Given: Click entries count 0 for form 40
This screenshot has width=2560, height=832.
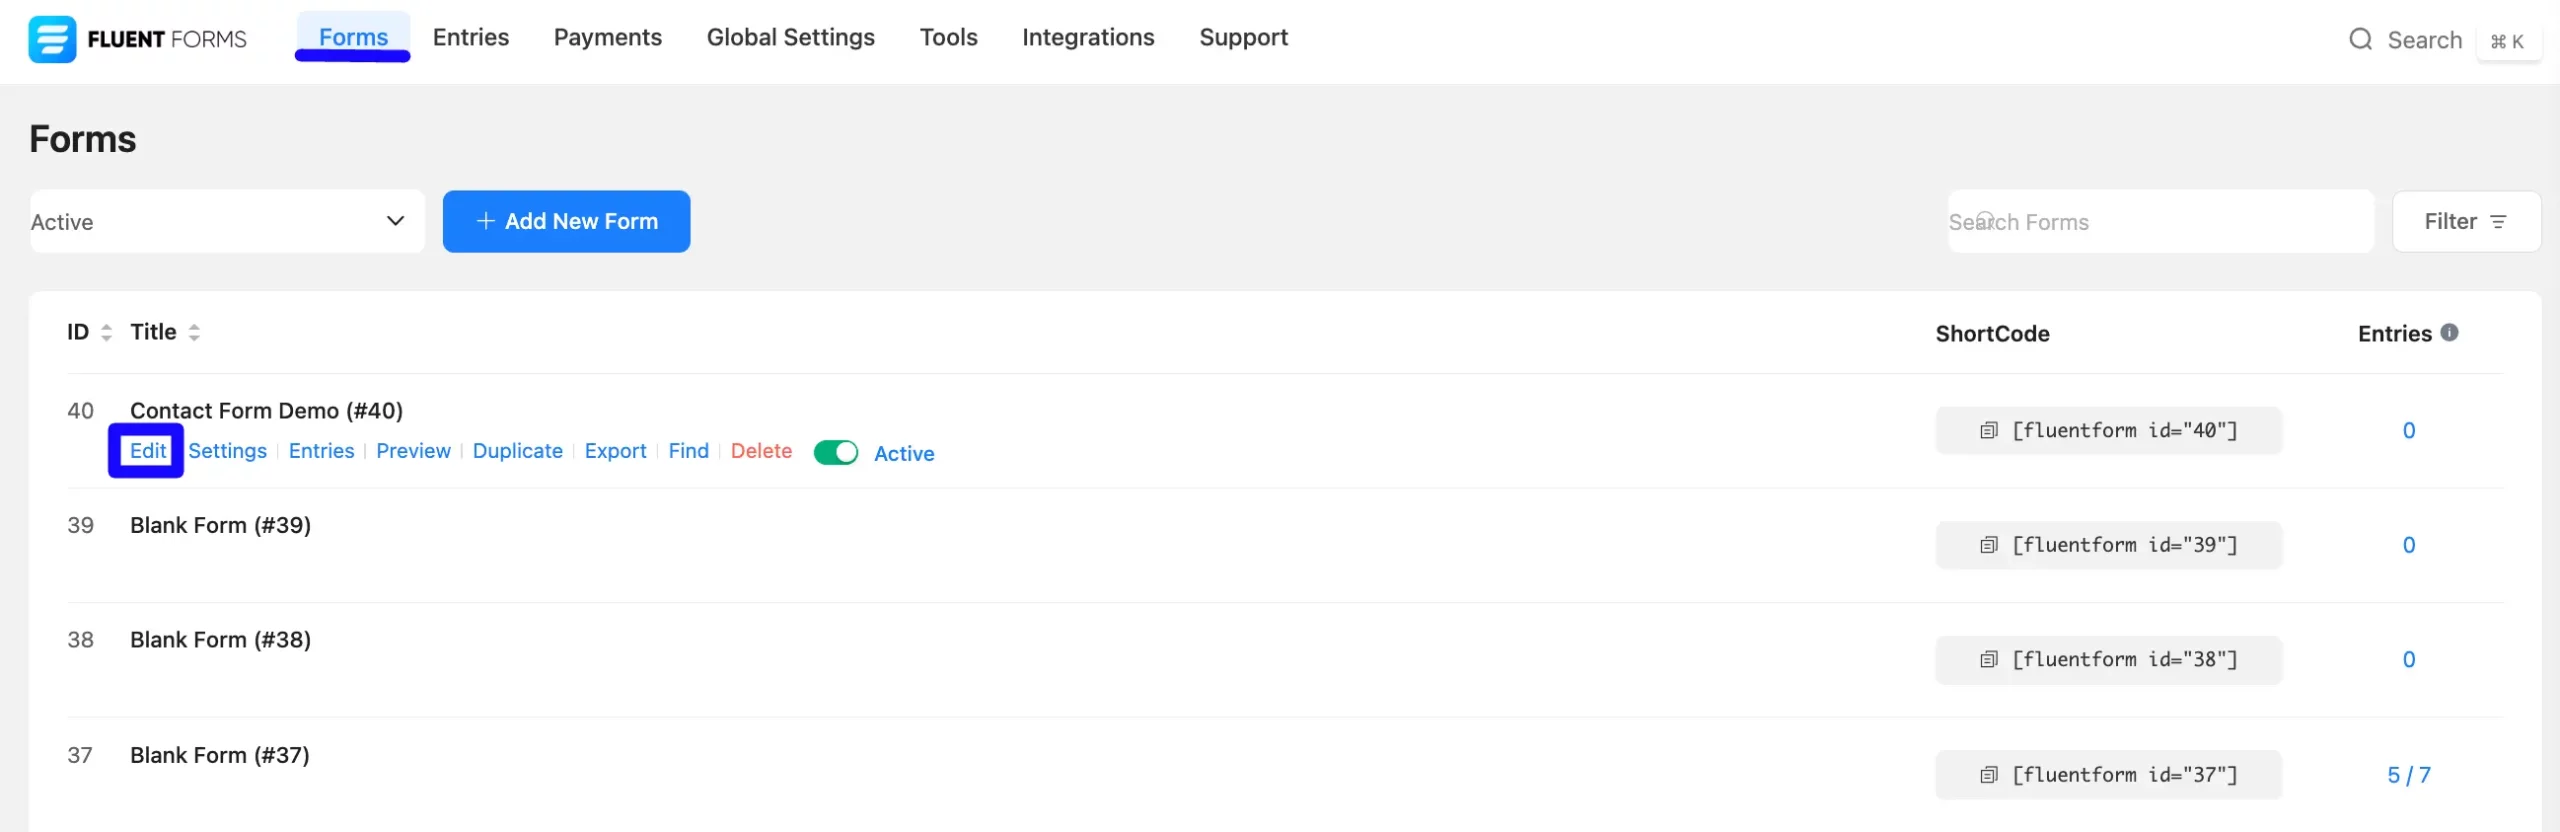Looking at the screenshot, I should pos(2408,430).
